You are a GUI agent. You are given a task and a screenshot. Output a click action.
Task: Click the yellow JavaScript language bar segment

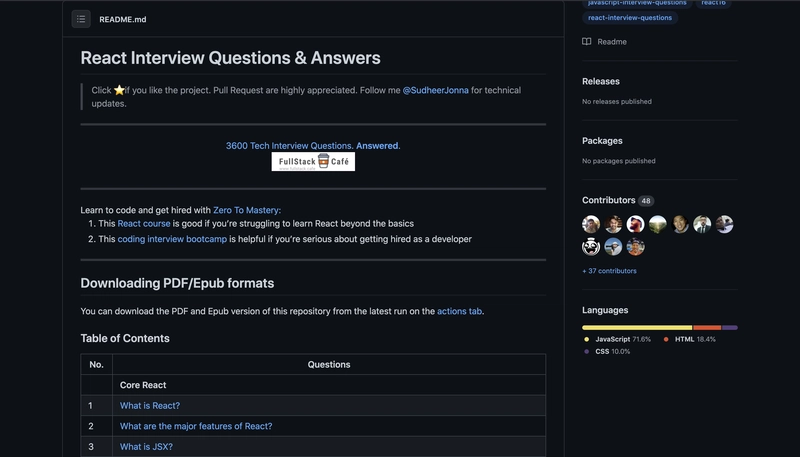(x=637, y=327)
